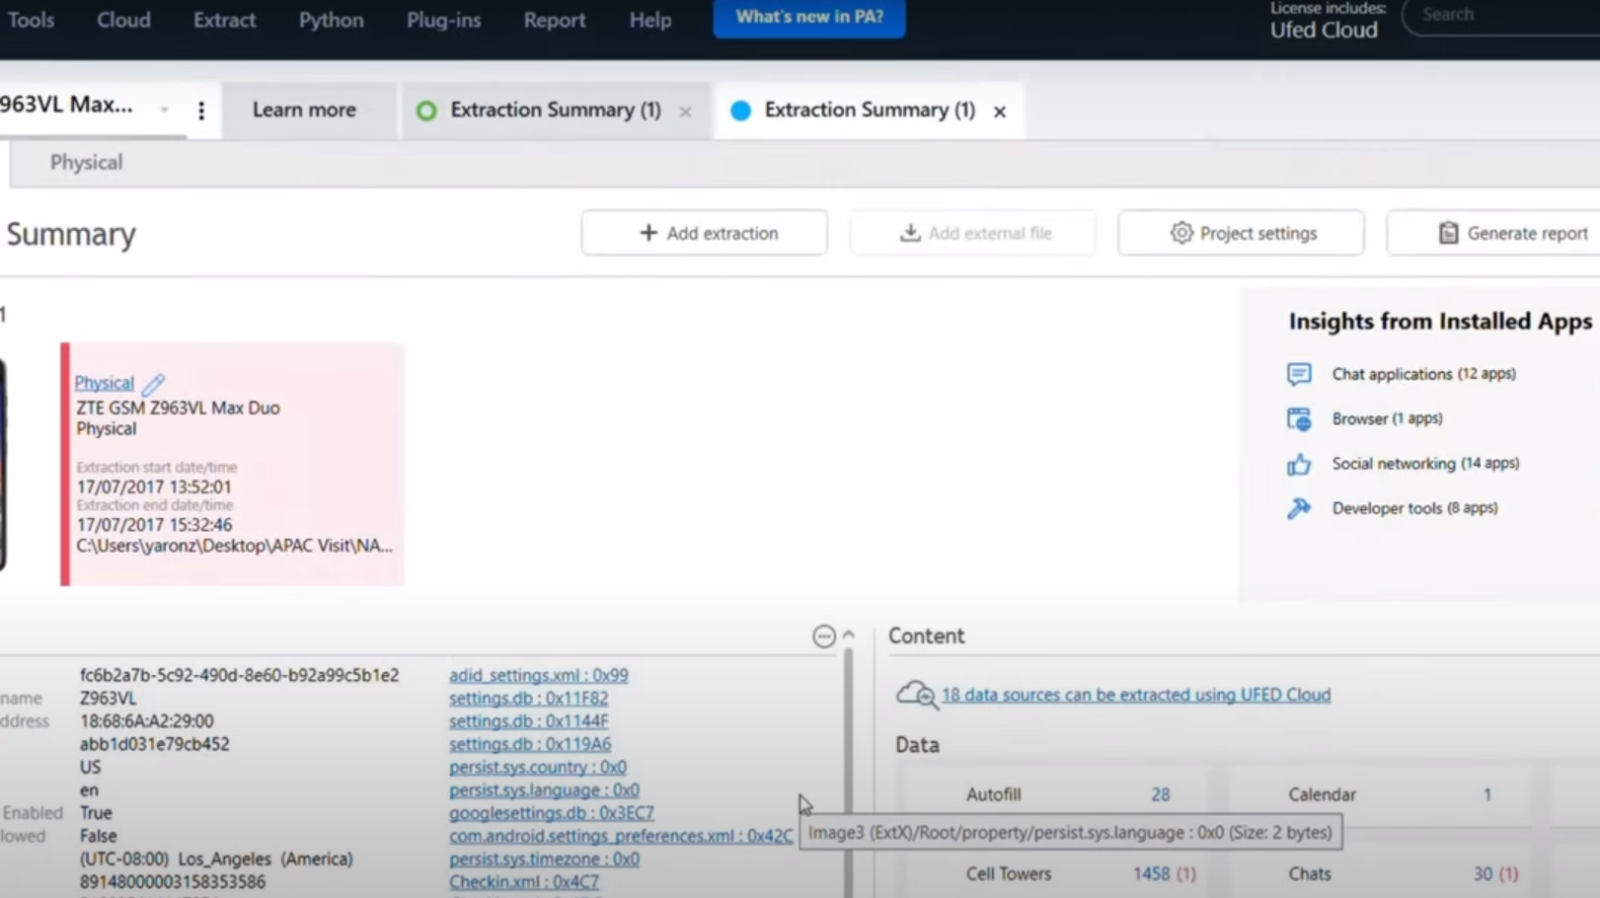Open the Report menu
Screen dimensions: 1600x898
click(x=554, y=20)
